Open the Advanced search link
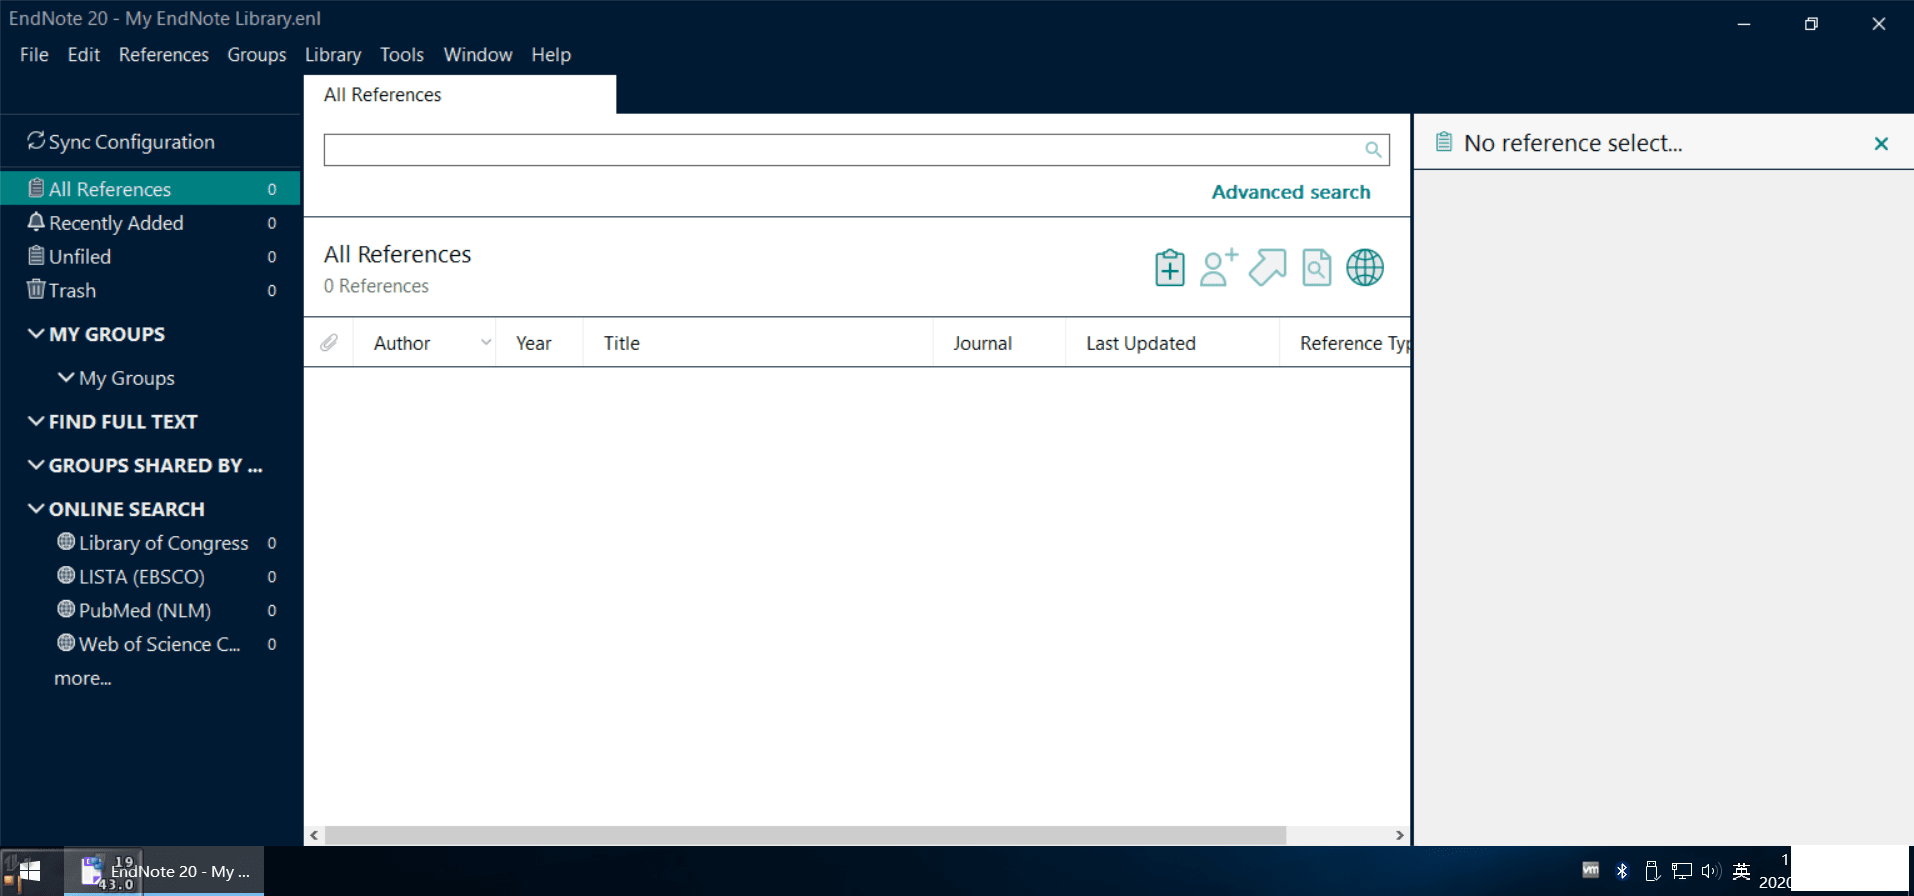The width and height of the screenshot is (1914, 896). 1290,192
